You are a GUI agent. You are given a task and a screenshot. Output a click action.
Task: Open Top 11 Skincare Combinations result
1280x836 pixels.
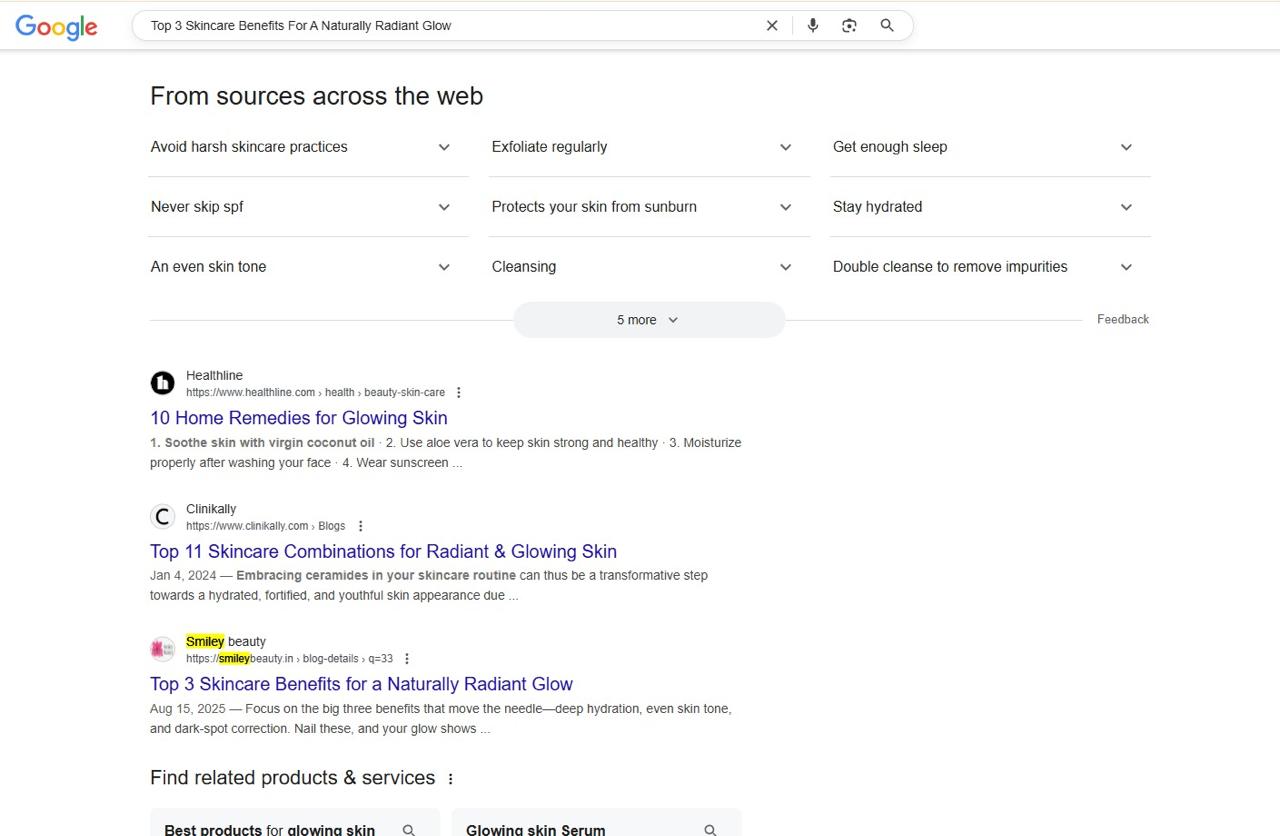tap(383, 551)
